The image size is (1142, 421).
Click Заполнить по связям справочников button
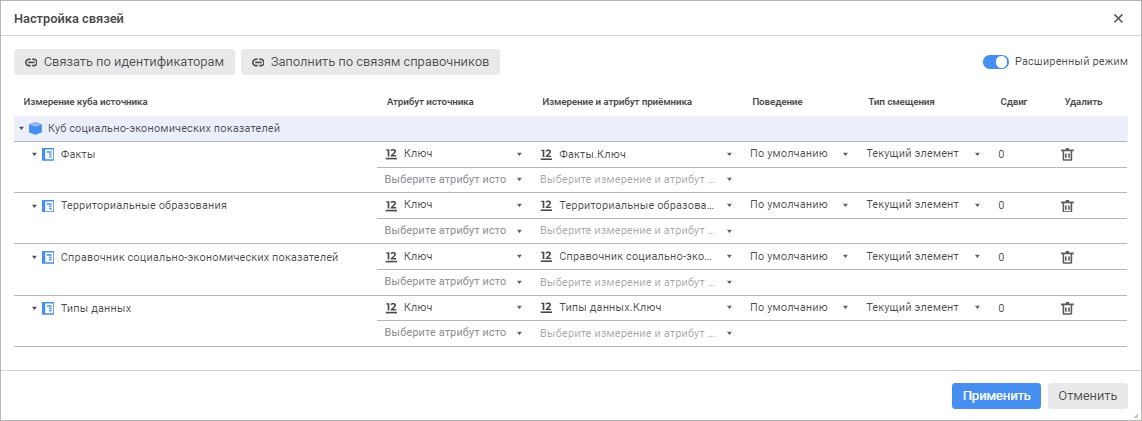[x=370, y=62]
